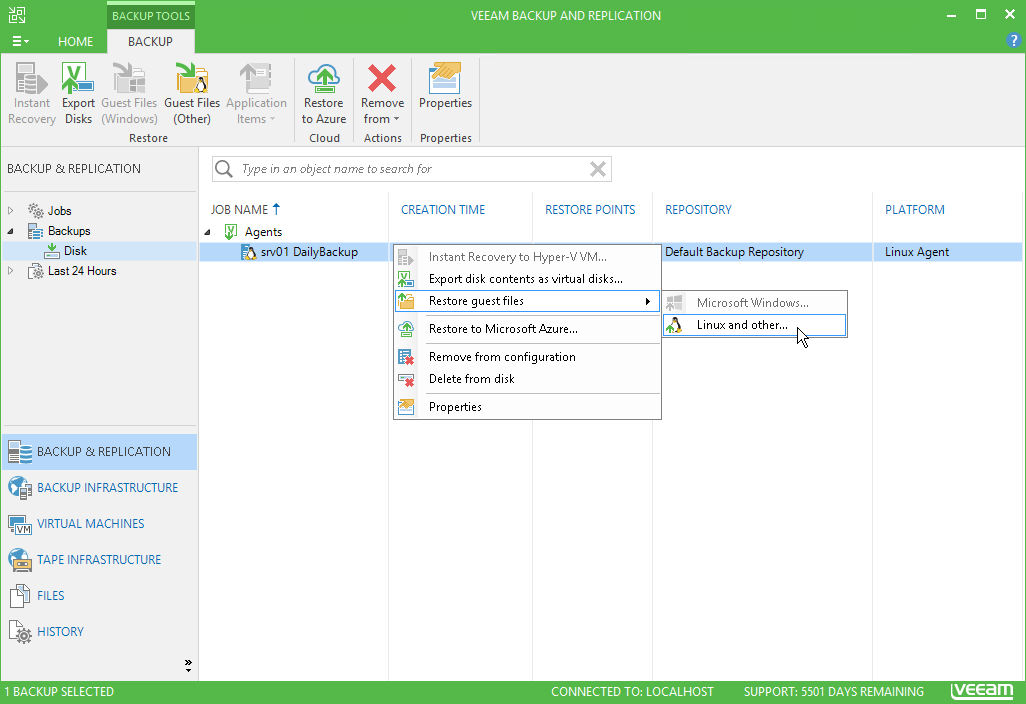Open Application Items ribbon dropdown
The height and width of the screenshot is (704, 1026).
click(256, 93)
